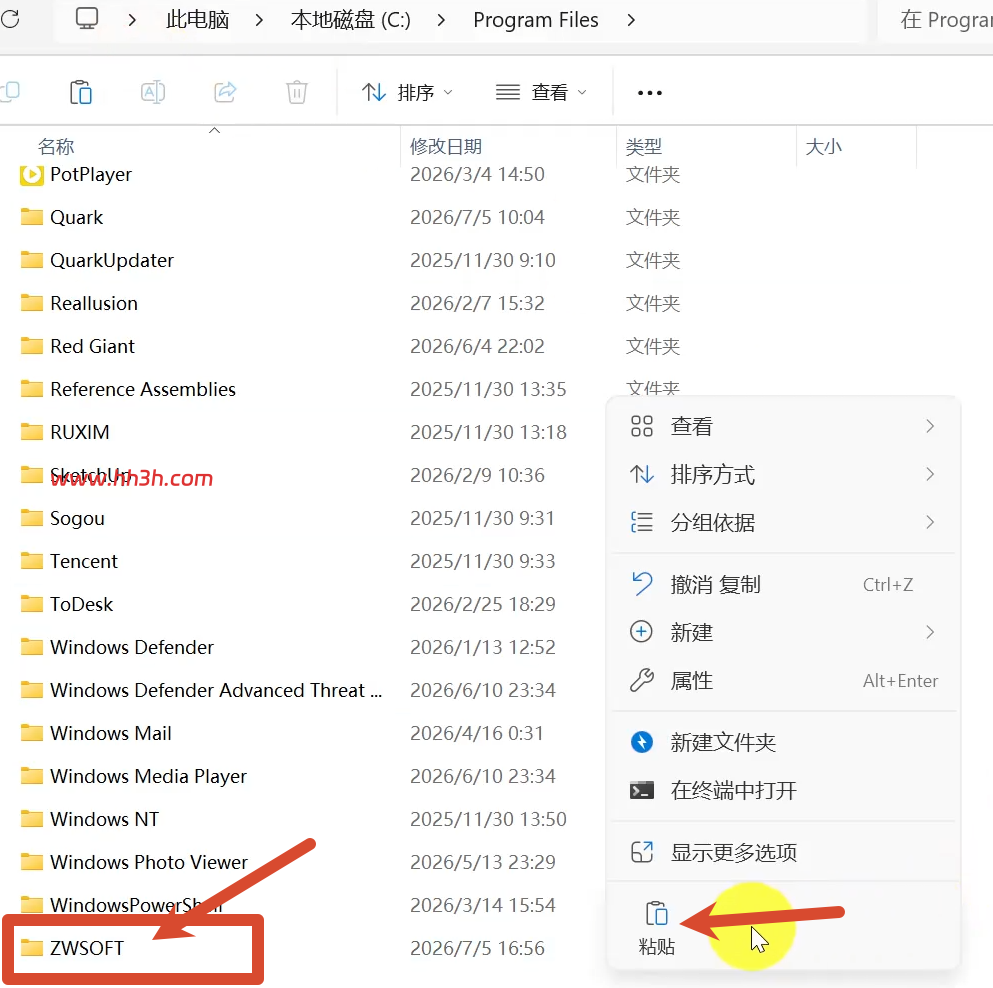Choose 显示更多选项 in context menu
The width and height of the screenshot is (993, 988).
[x=783, y=852]
